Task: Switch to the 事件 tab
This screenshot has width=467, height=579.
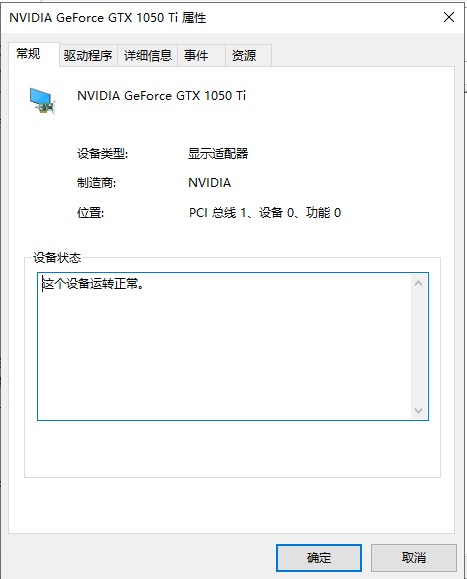Action: click(196, 55)
